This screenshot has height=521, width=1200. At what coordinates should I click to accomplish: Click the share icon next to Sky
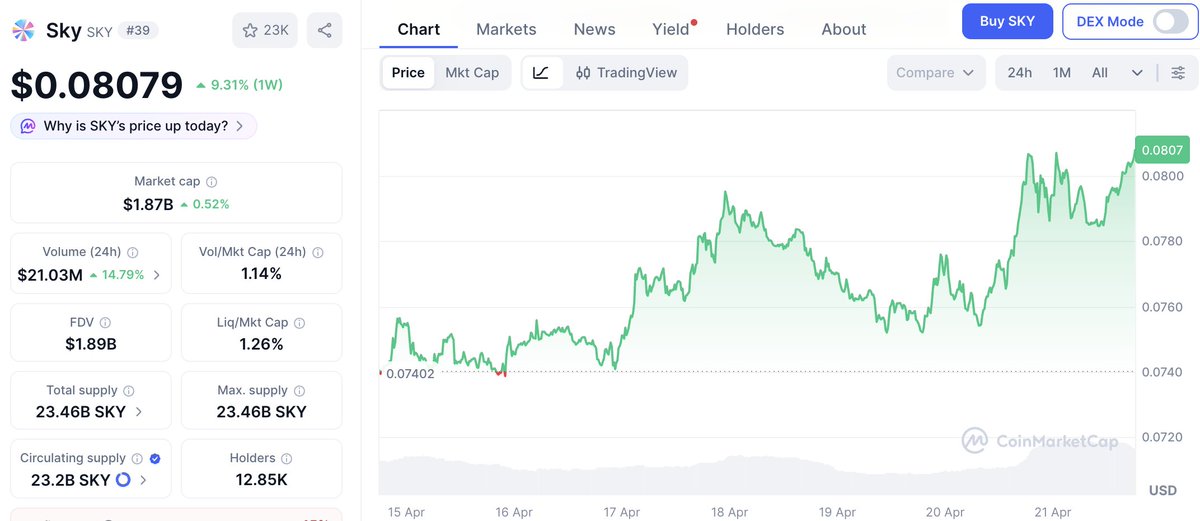(x=325, y=30)
